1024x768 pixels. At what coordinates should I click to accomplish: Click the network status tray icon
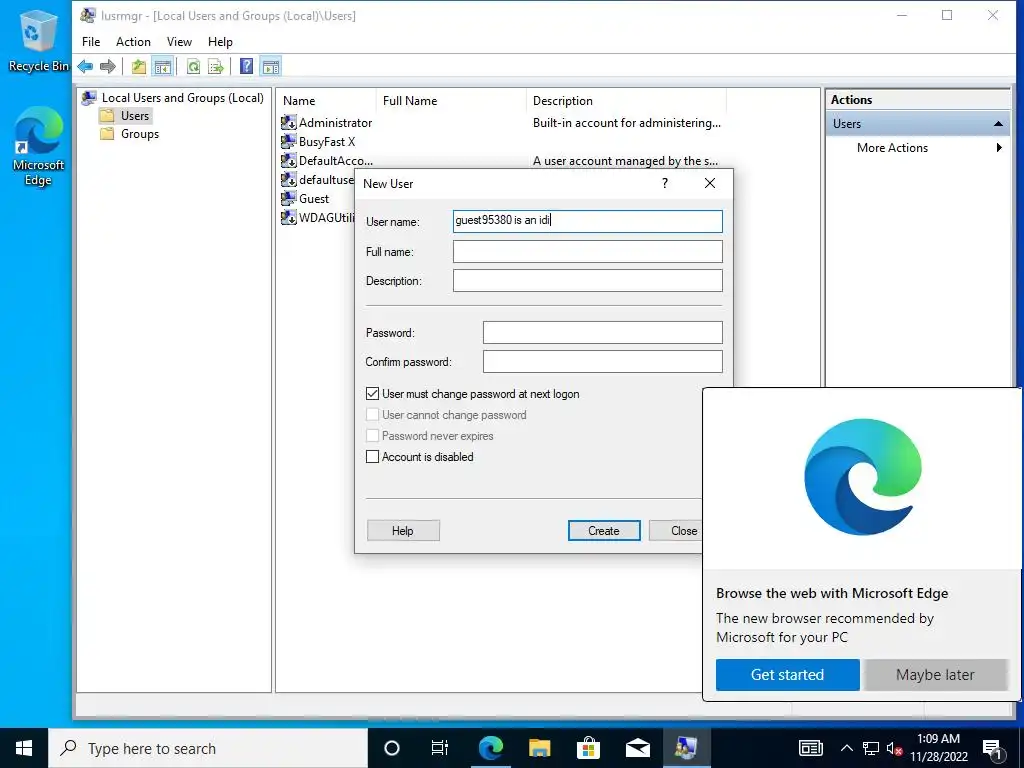871,748
